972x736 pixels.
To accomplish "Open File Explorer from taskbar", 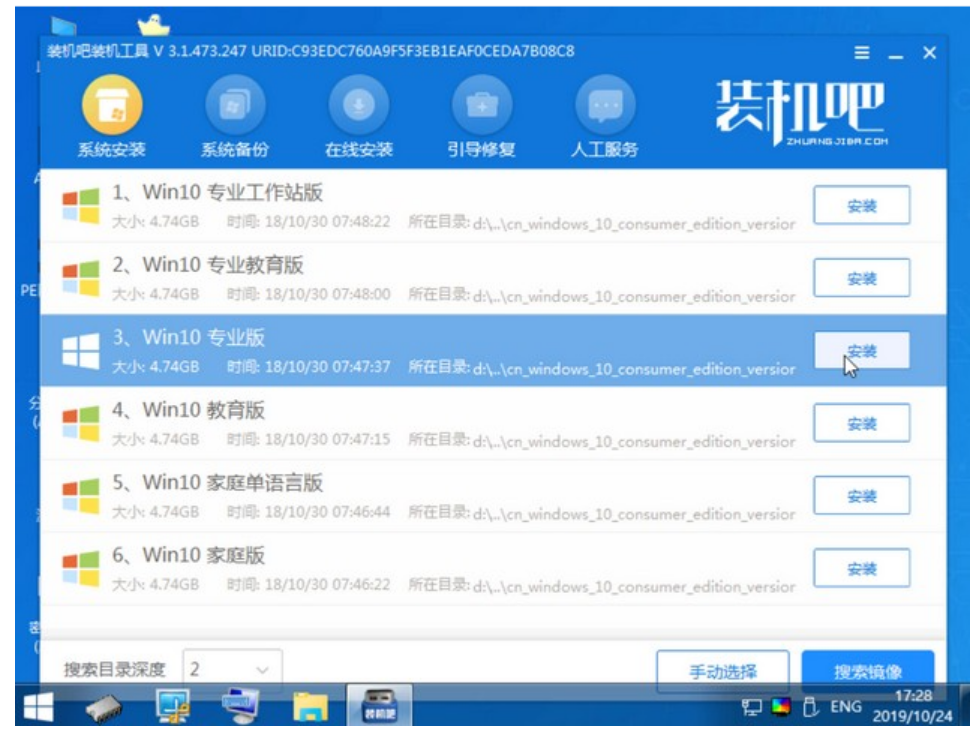I will (311, 707).
